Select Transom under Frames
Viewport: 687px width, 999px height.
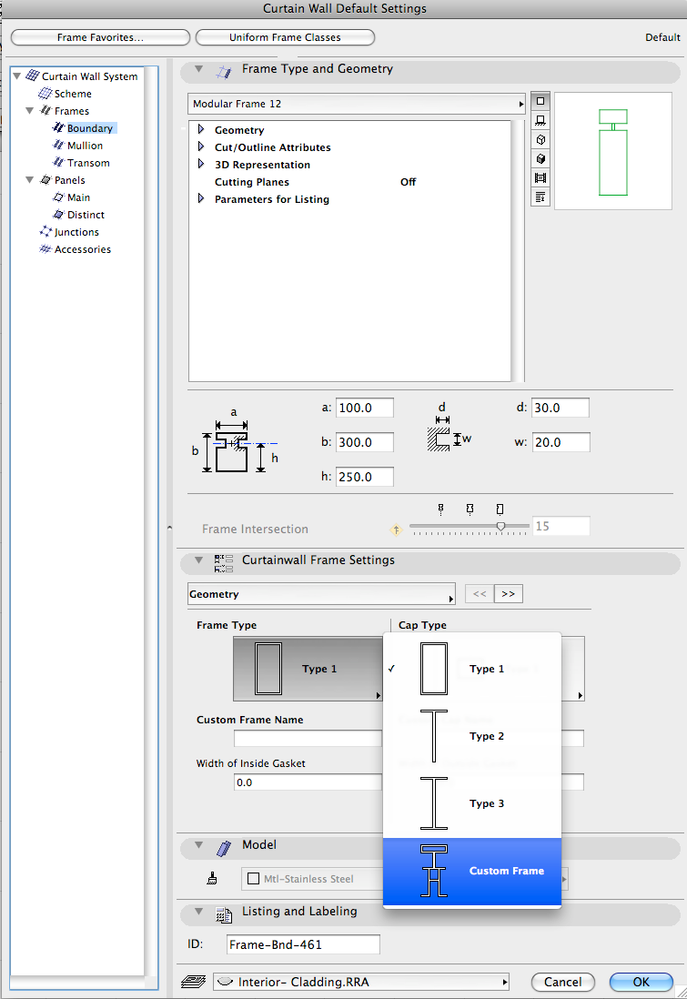88,162
